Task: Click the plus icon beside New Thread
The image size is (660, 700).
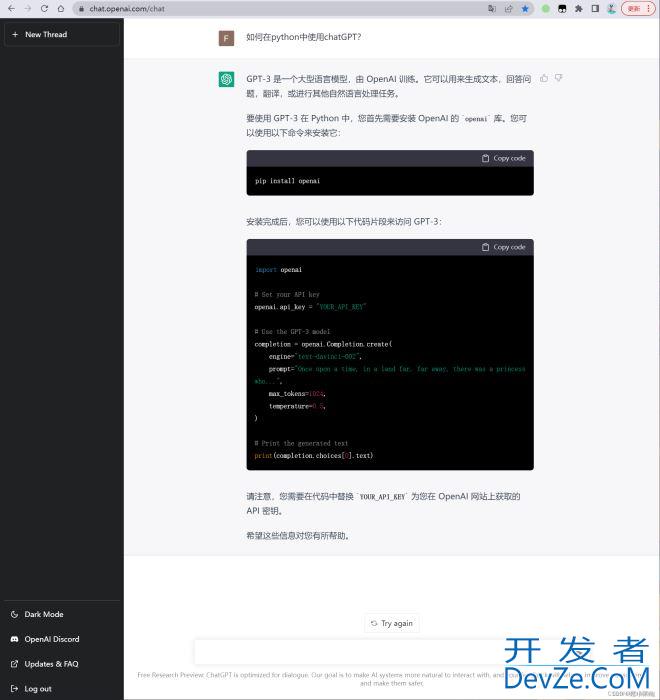Action: (x=15, y=34)
